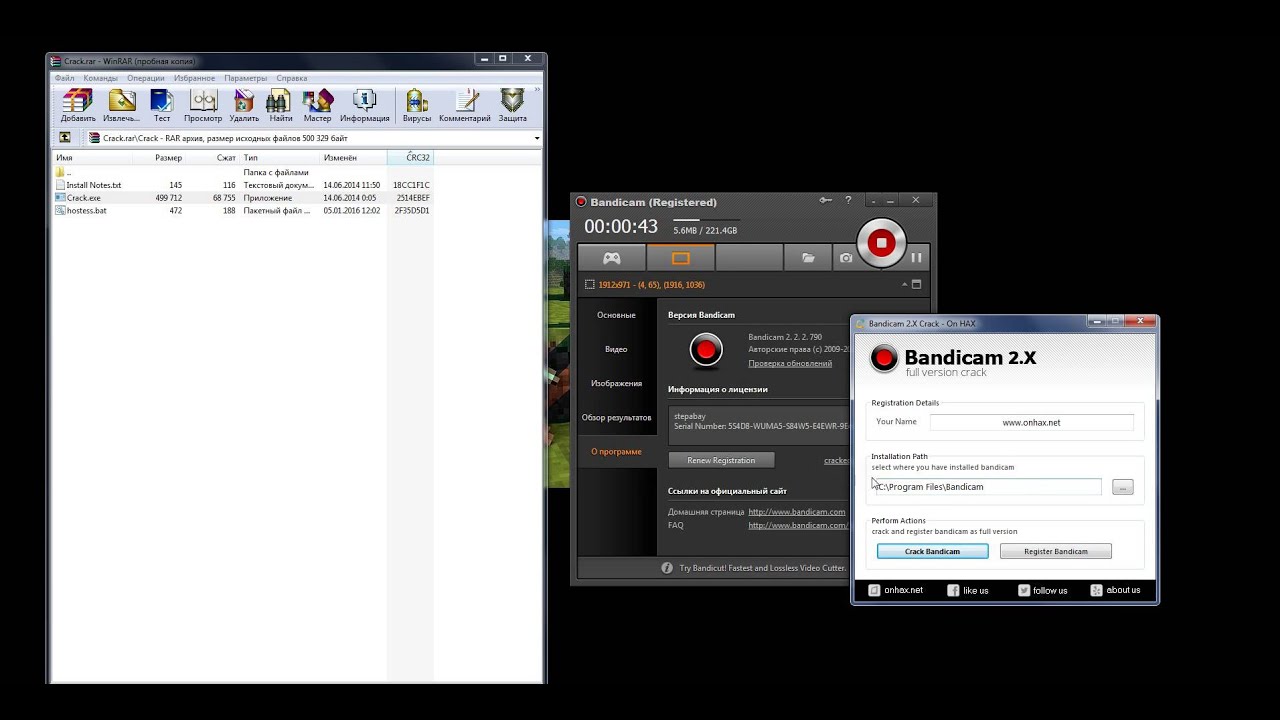Open the Файл menu in WinRAR
This screenshot has height=720, width=1280.
tap(64, 78)
